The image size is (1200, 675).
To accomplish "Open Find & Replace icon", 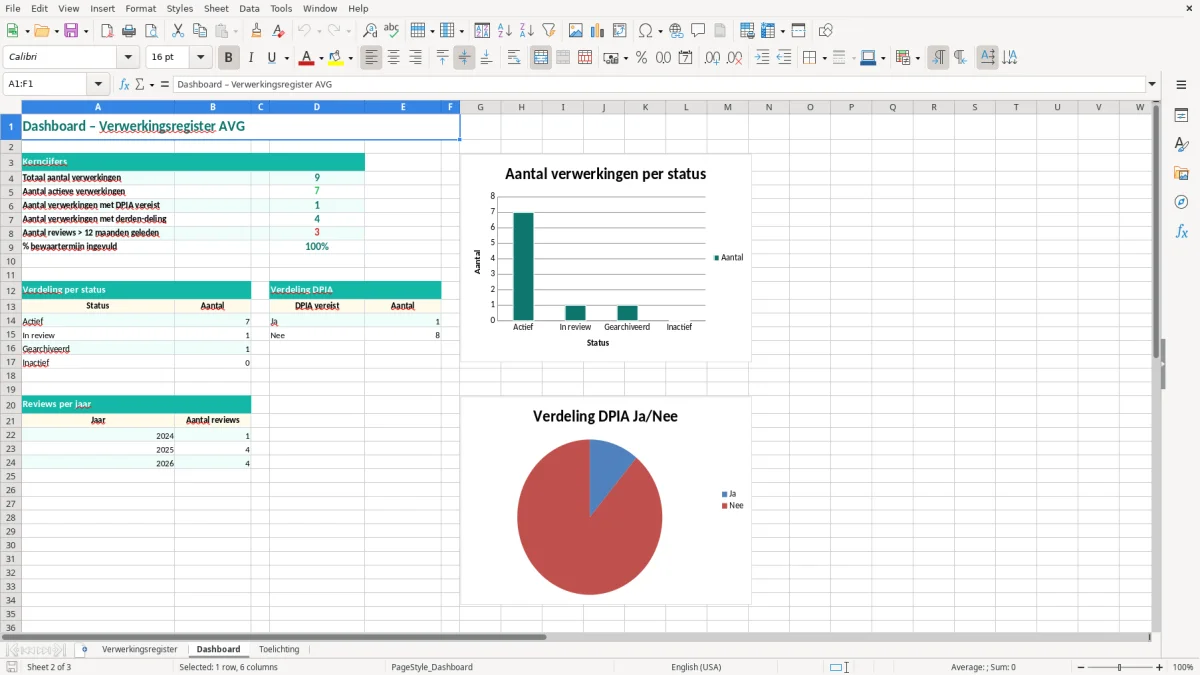I will point(370,31).
